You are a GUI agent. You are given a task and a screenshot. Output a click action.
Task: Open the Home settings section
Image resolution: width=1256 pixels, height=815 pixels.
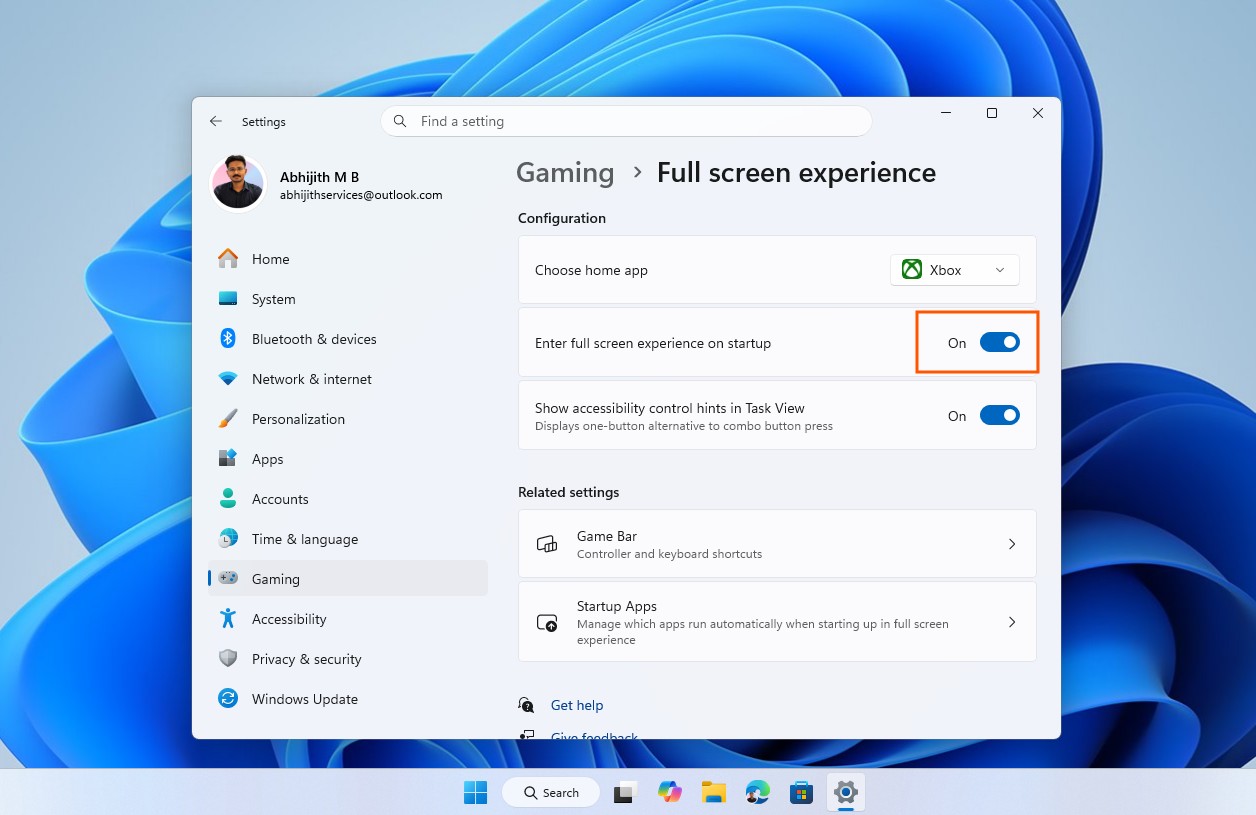tap(270, 258)
